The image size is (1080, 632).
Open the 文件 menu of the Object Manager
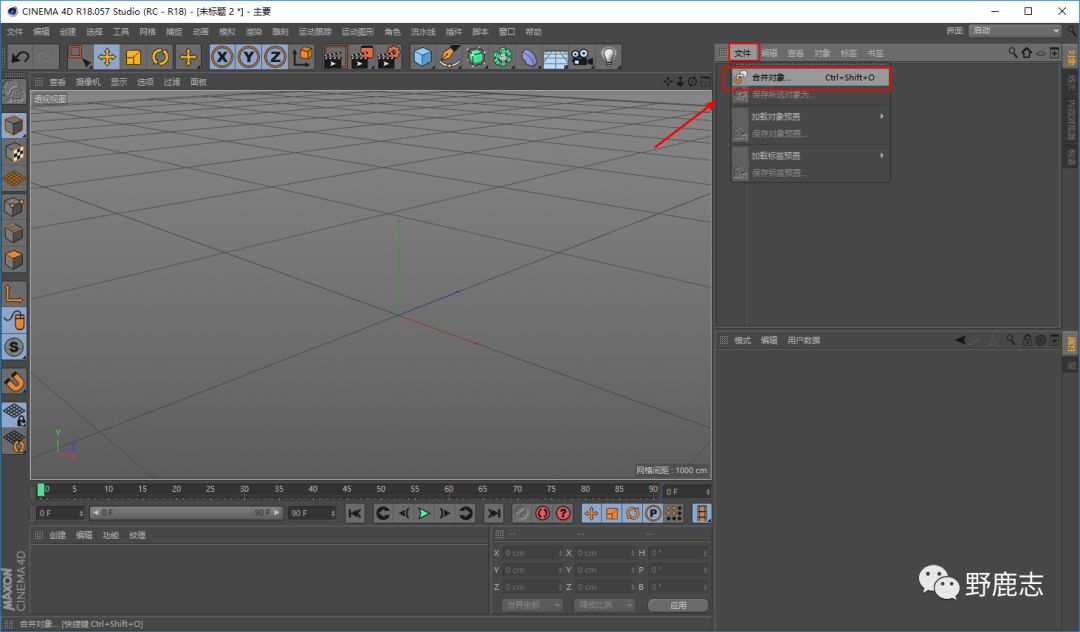pos(742,53)
